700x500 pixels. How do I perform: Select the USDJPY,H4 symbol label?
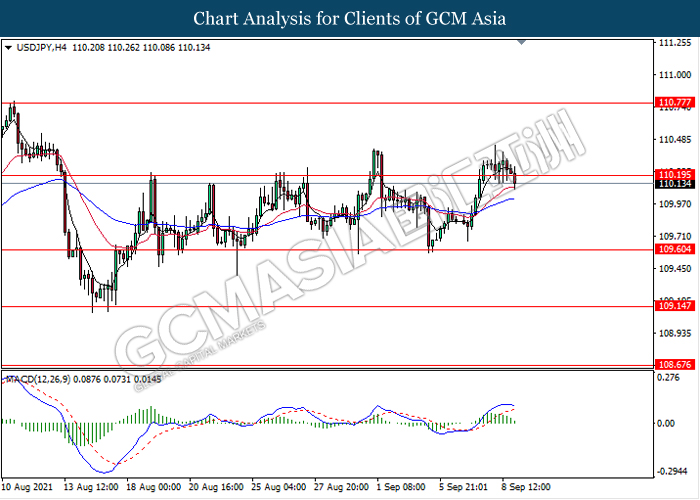pyautogui.click(x=42, y=48)
